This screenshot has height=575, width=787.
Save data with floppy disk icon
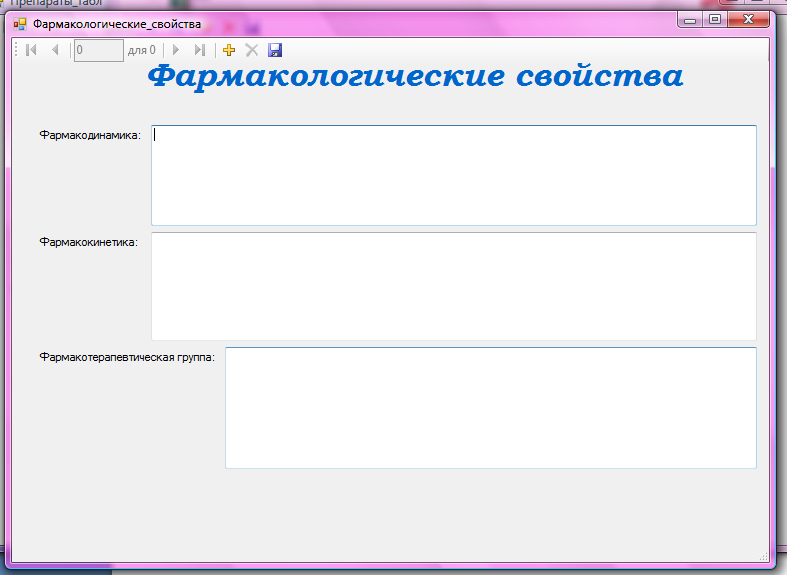click(x=275, y=50)
